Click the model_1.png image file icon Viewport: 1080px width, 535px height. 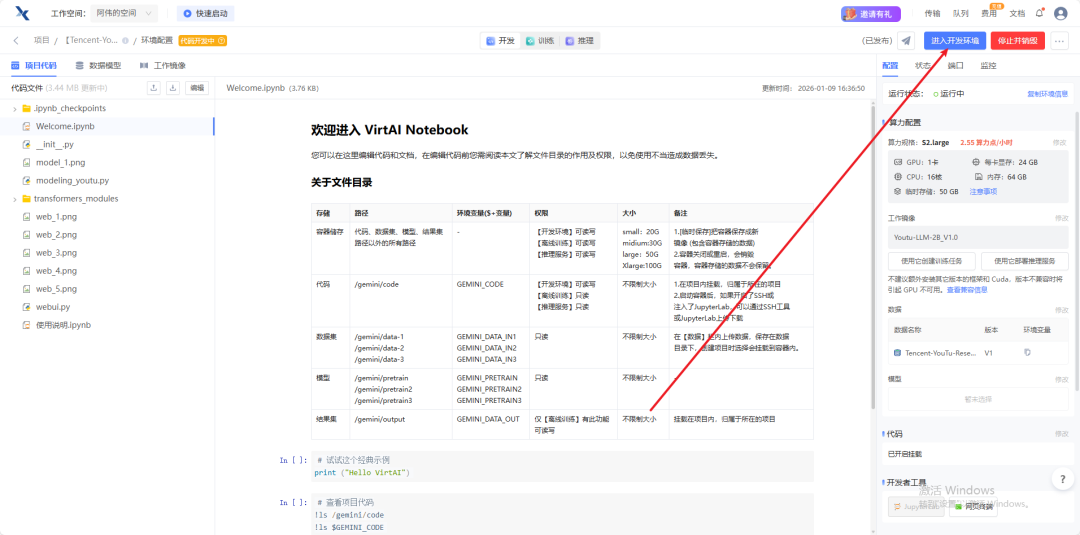click(x=26, y=162)
